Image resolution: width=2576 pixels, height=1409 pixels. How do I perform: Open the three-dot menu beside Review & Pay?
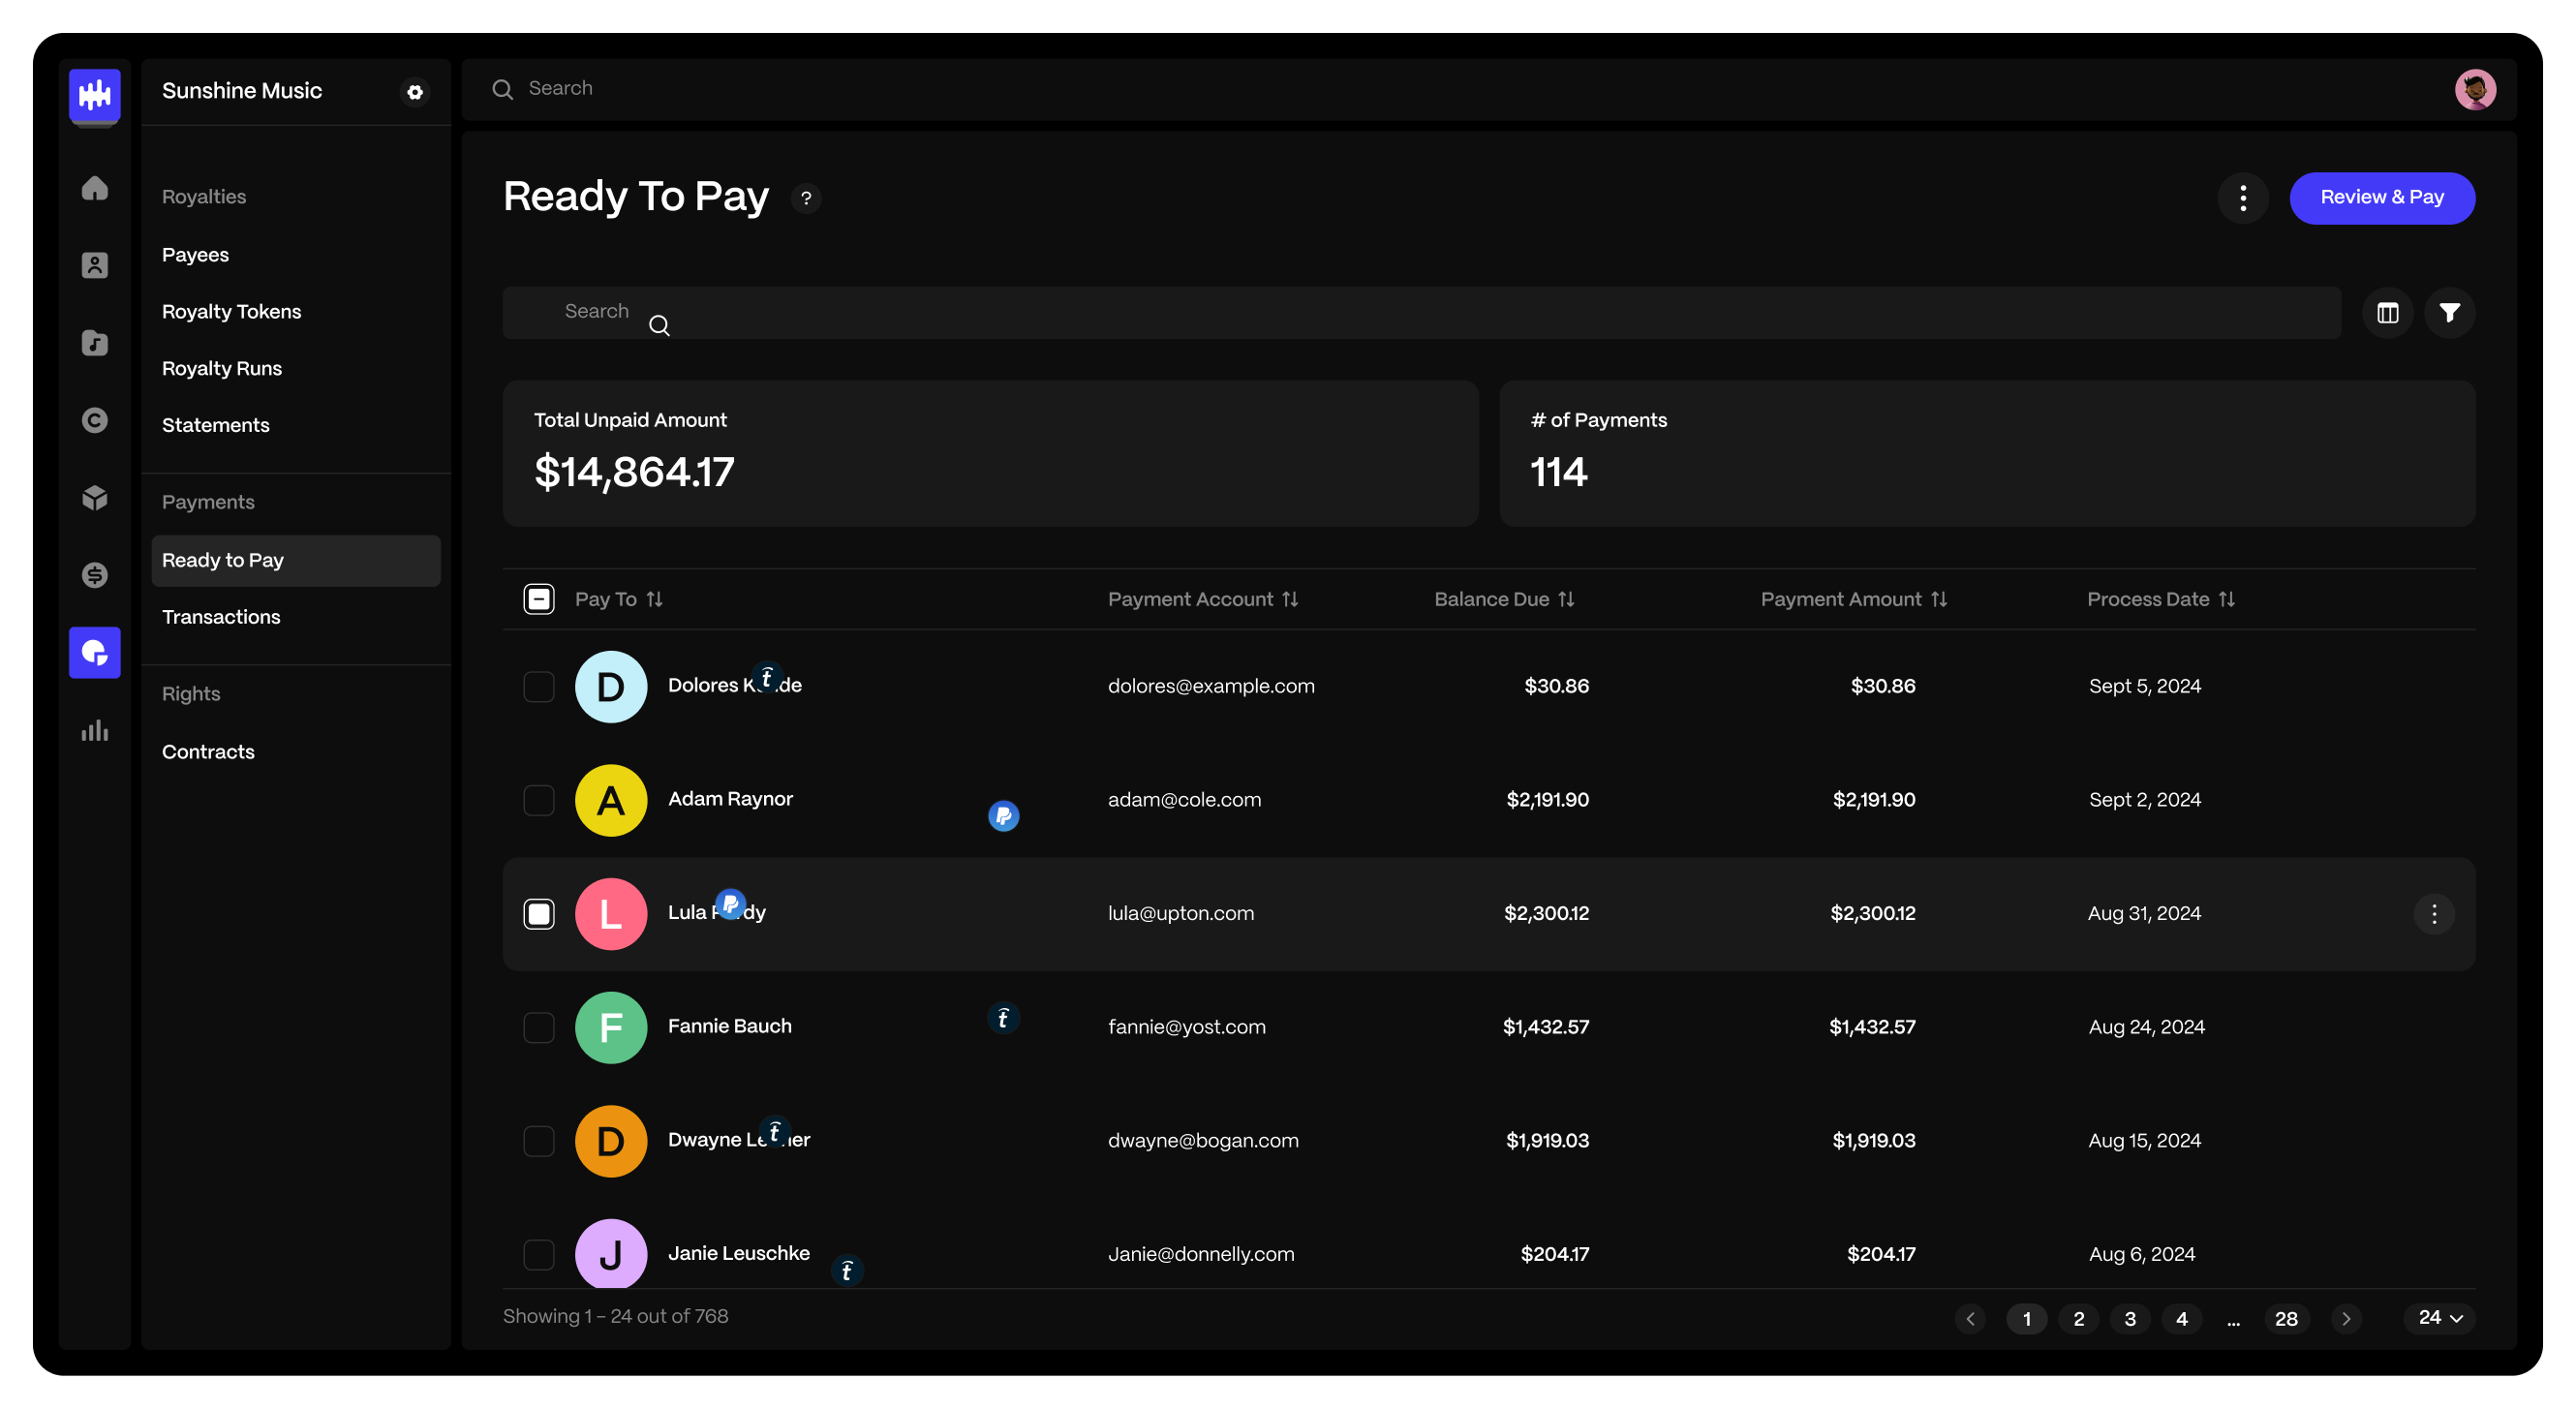click(x=2243, y=198)
